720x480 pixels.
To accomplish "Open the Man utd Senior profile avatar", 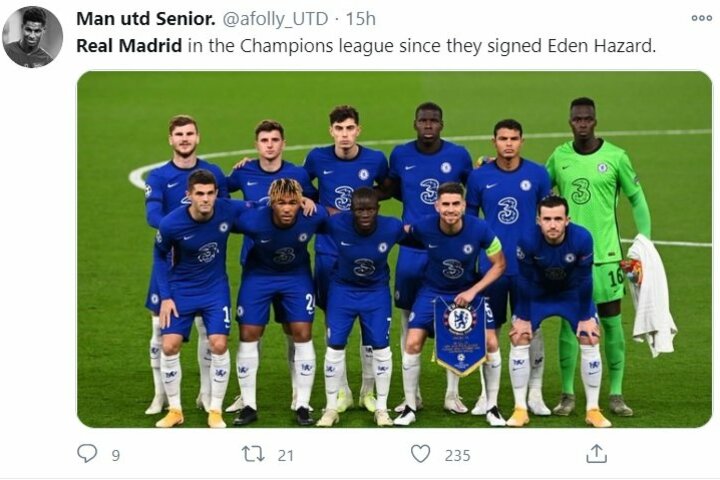I will pyautogui.click(x=32, y=37).
